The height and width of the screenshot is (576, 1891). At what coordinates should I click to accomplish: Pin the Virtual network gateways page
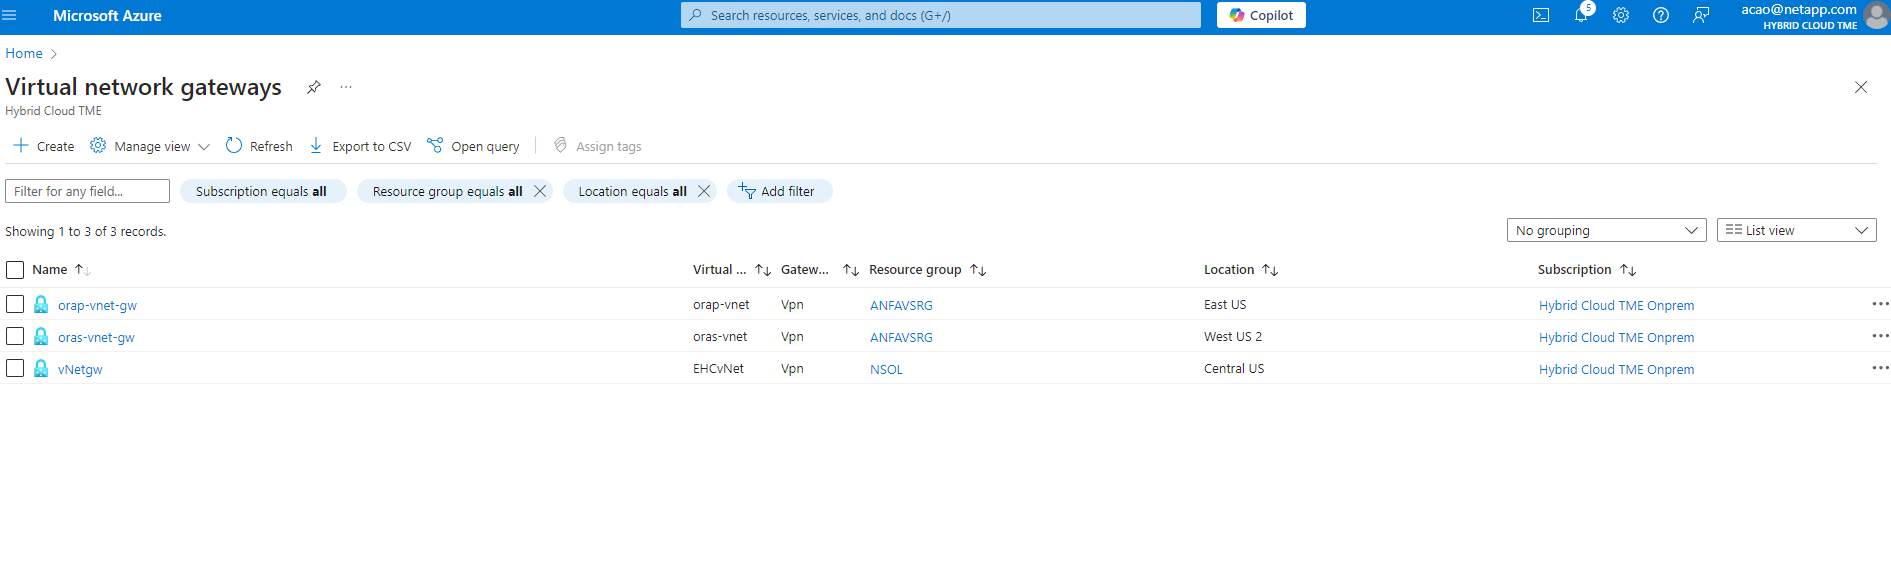click(x=313, y=87)
